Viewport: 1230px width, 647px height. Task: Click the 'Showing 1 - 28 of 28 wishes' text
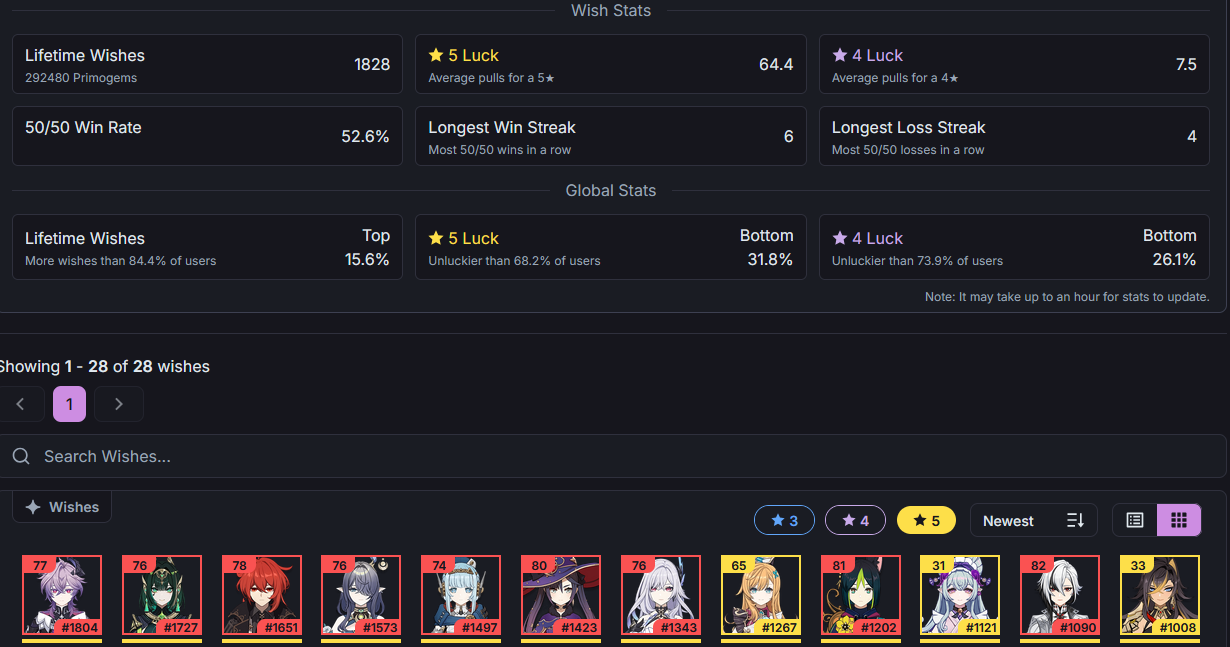click(x=104, y=366)
